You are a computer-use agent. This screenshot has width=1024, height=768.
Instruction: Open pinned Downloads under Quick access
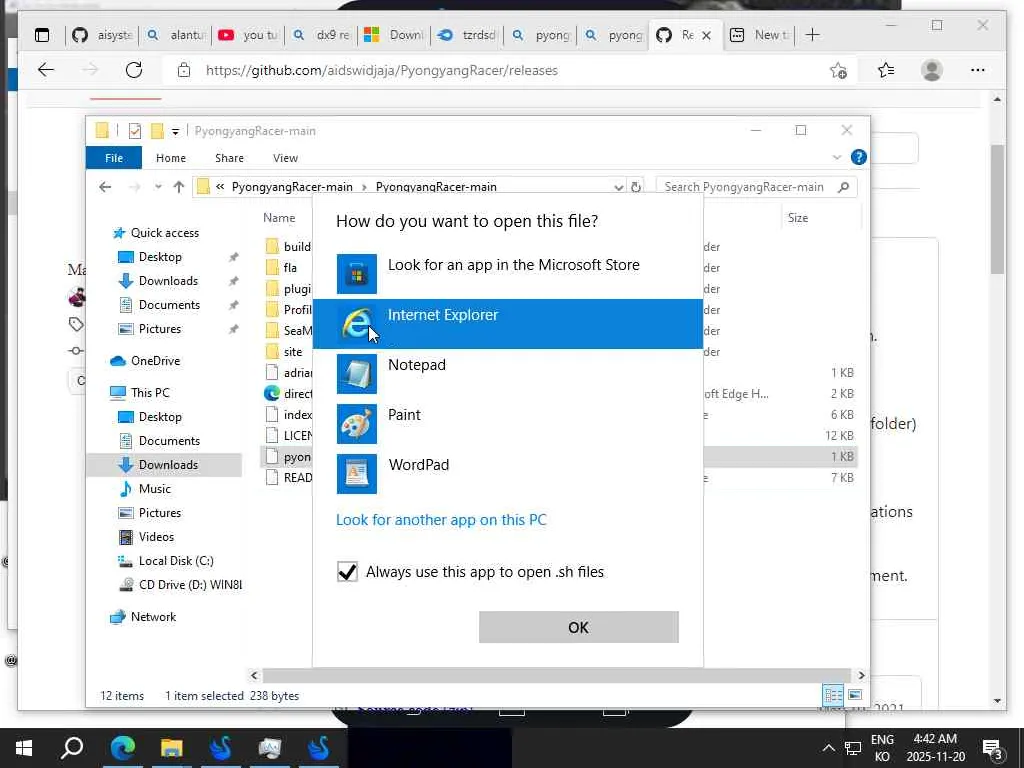(x=168, y=281)
